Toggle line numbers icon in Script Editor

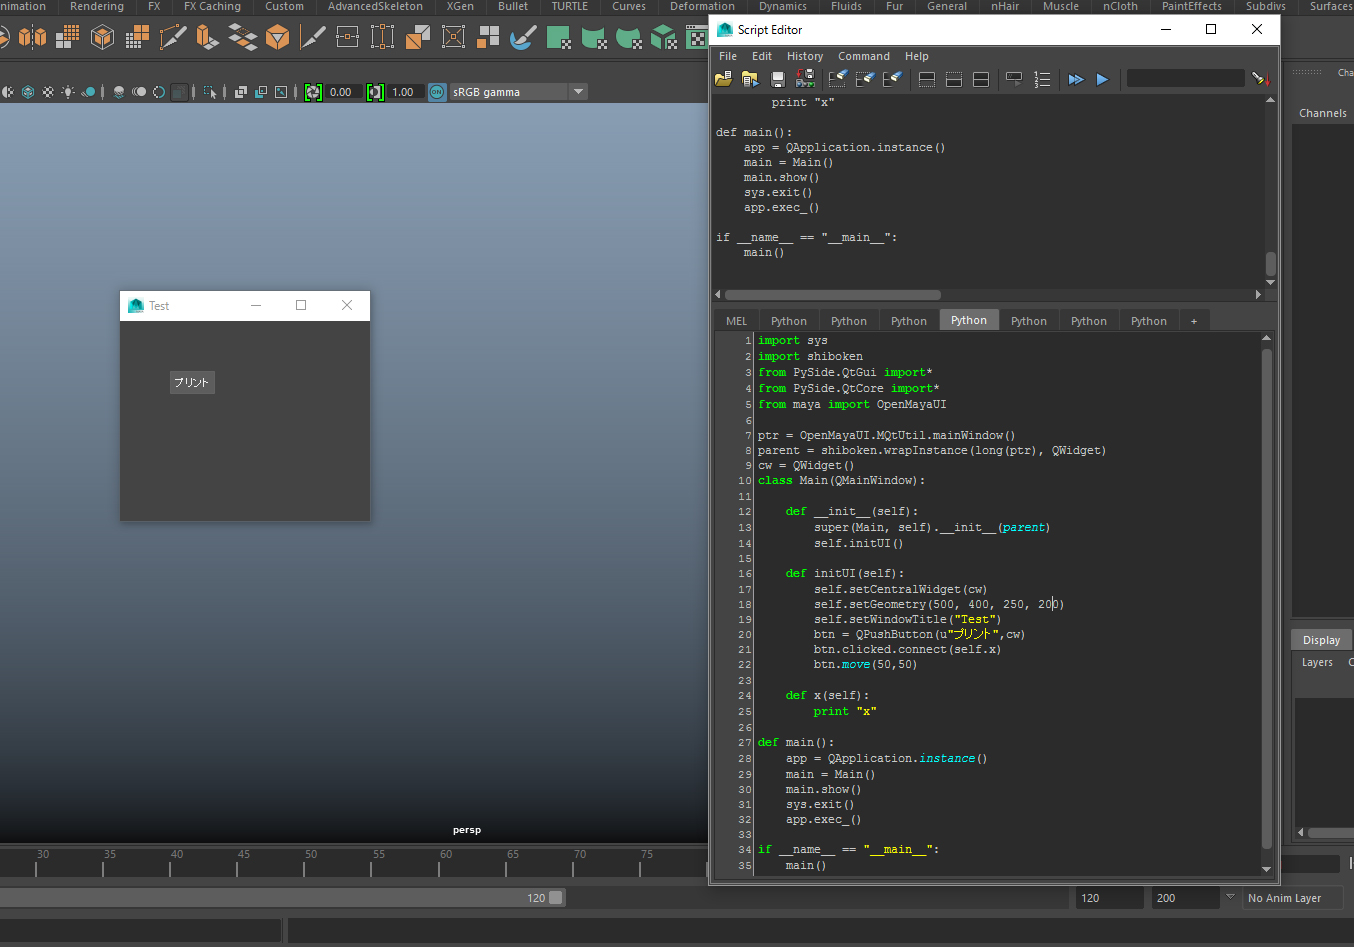1042,79
